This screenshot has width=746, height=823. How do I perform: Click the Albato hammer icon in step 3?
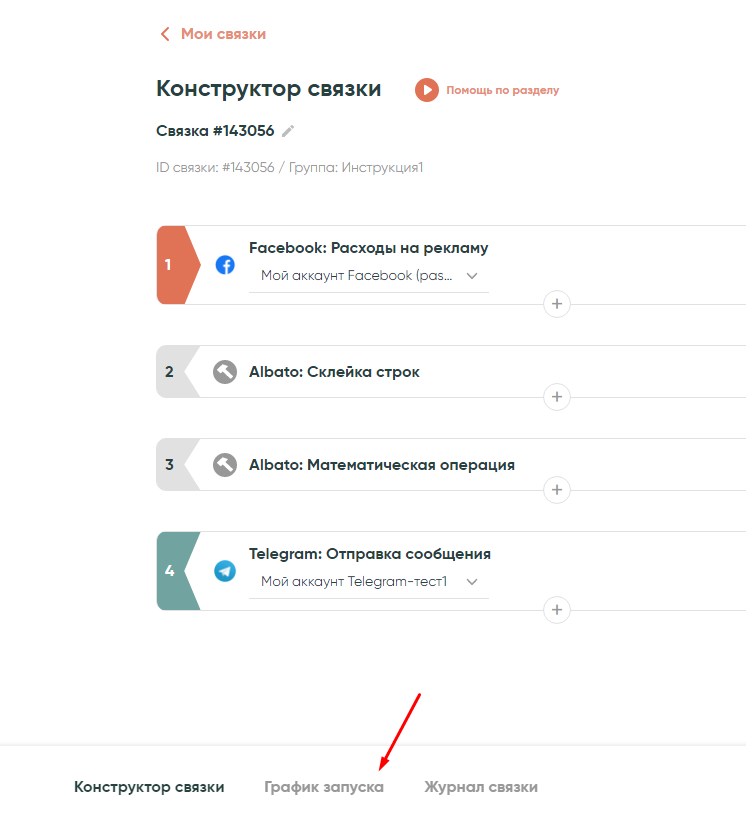(x=225, y=465)
